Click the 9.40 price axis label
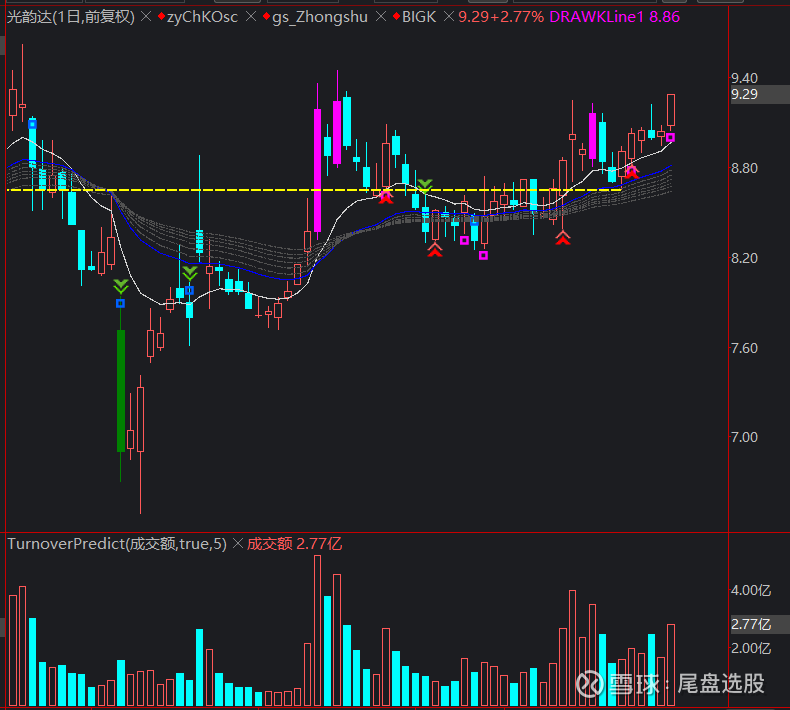Viewport: 790px width, 710px height. click(x=744, y=78)
